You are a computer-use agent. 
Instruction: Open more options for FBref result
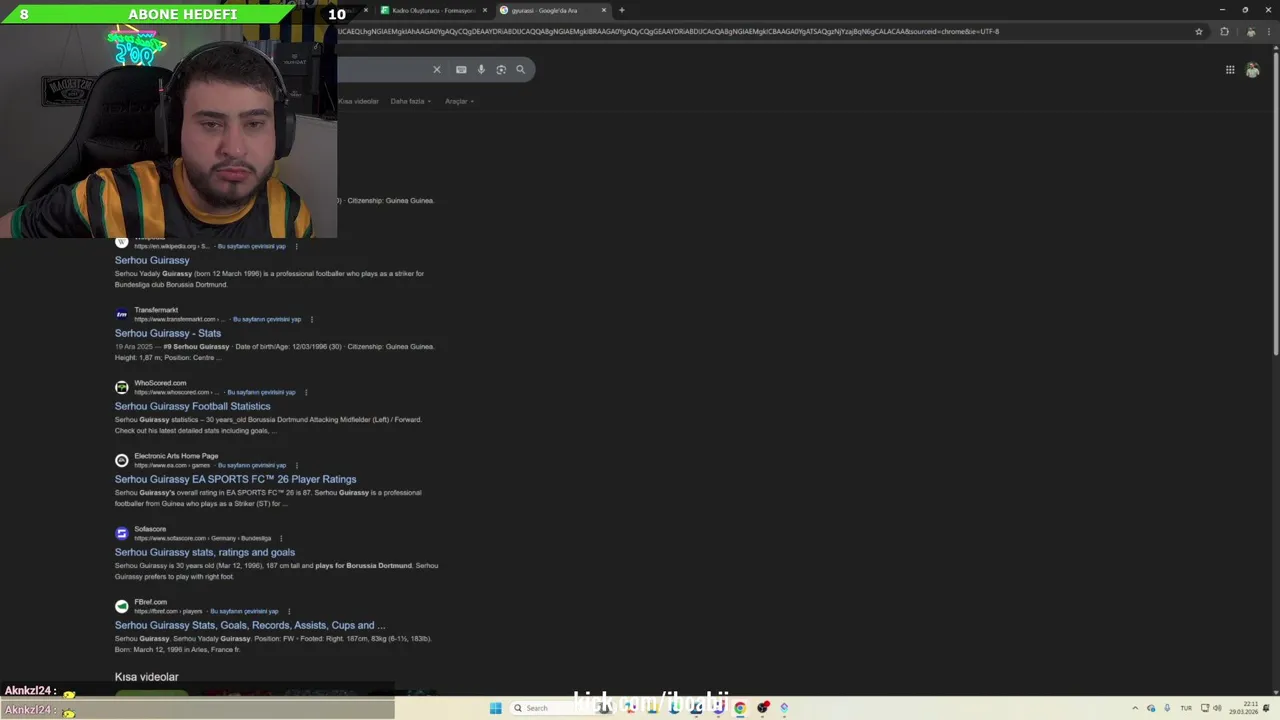tap(289, 611)
